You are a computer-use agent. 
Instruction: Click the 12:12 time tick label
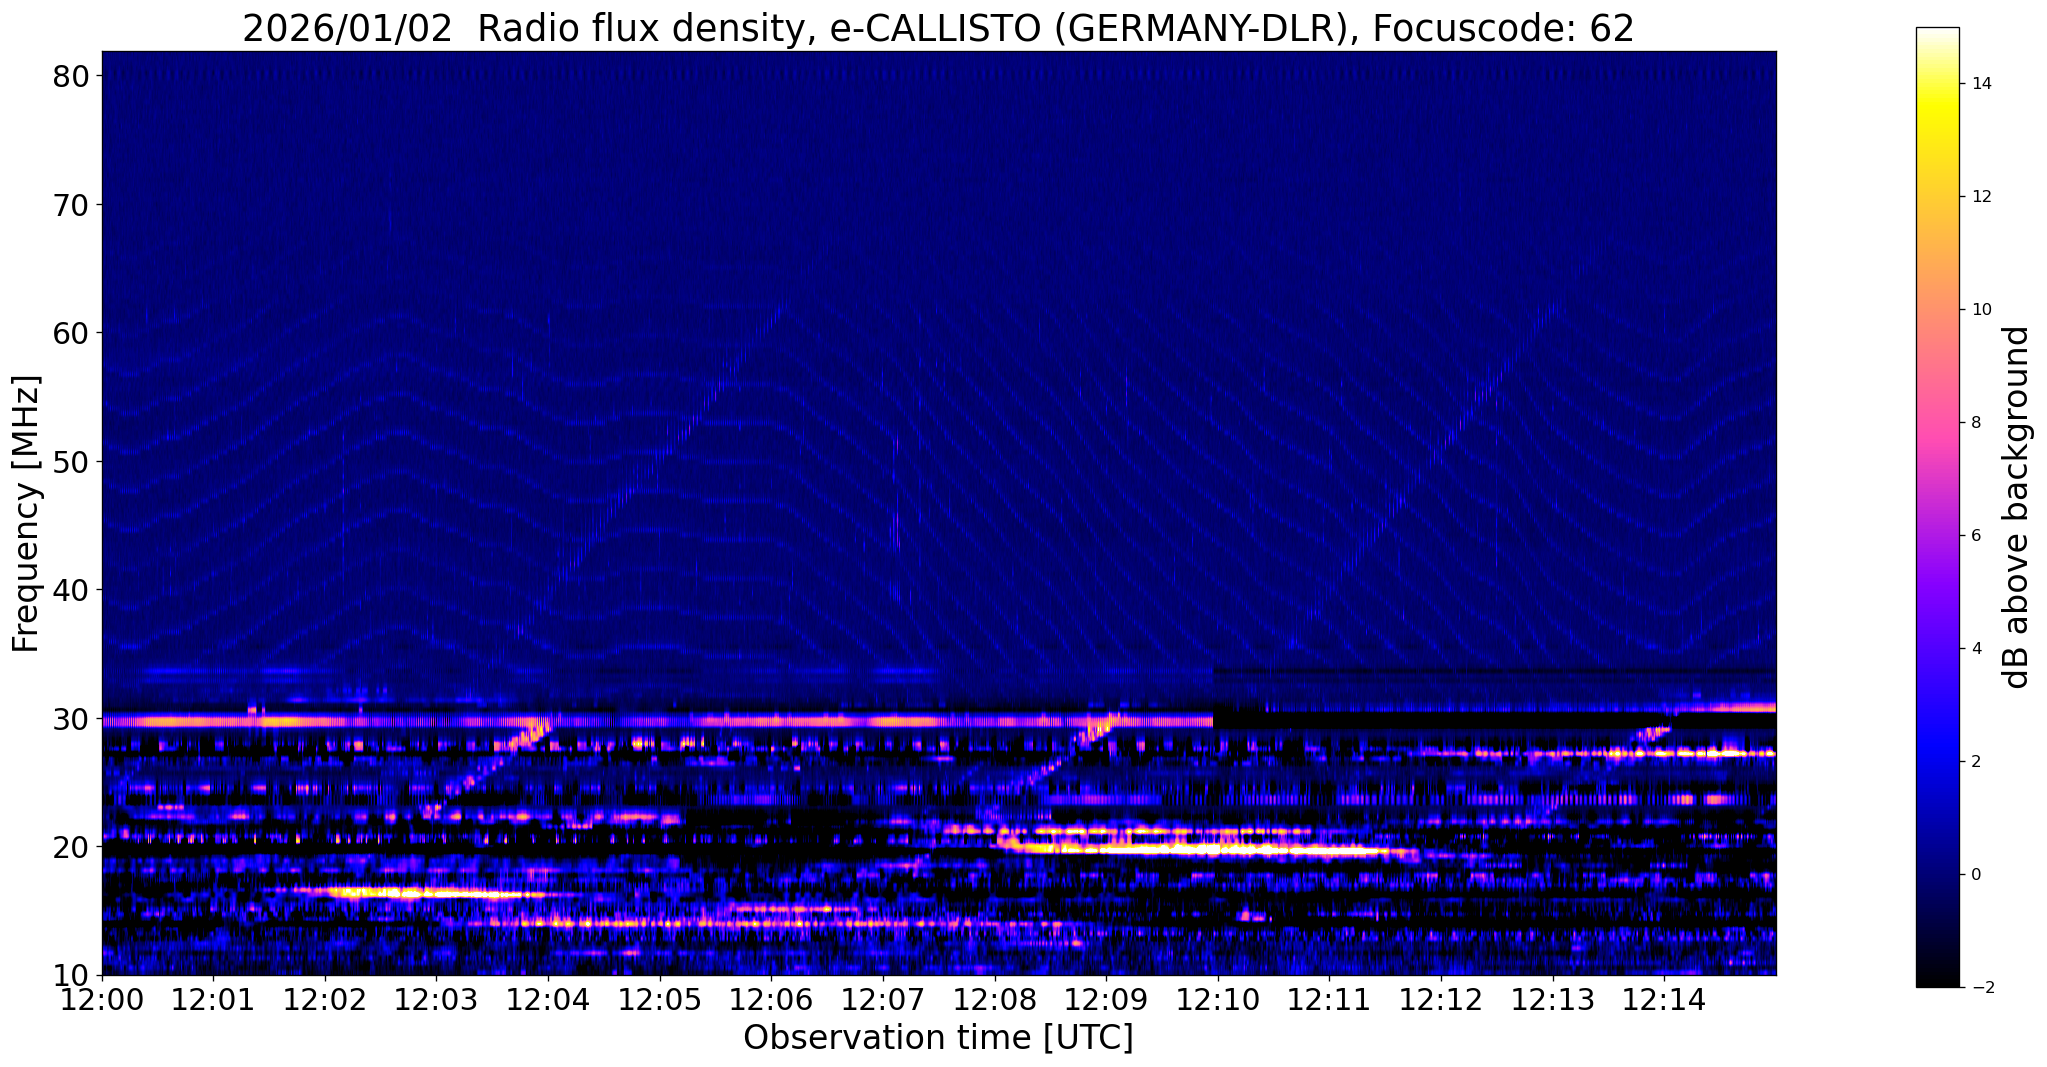1441,999
